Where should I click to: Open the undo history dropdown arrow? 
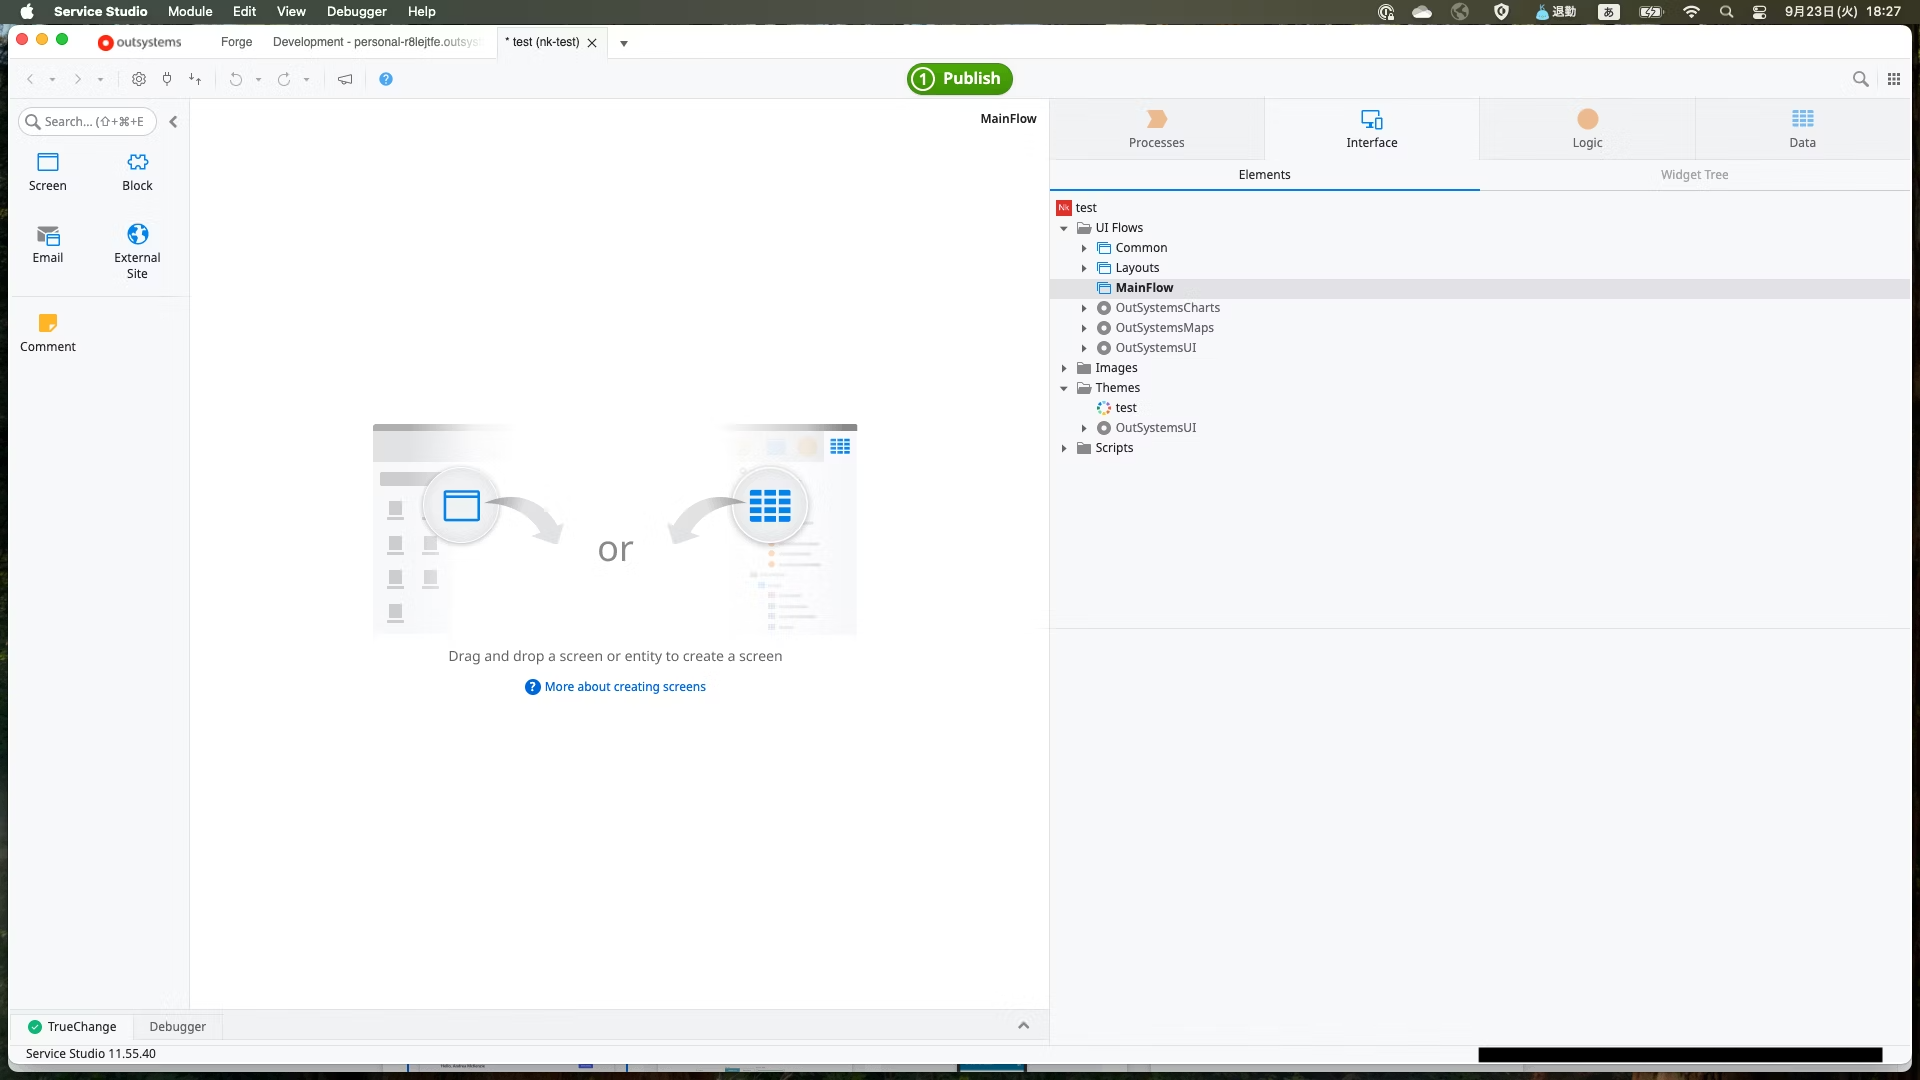258,80
